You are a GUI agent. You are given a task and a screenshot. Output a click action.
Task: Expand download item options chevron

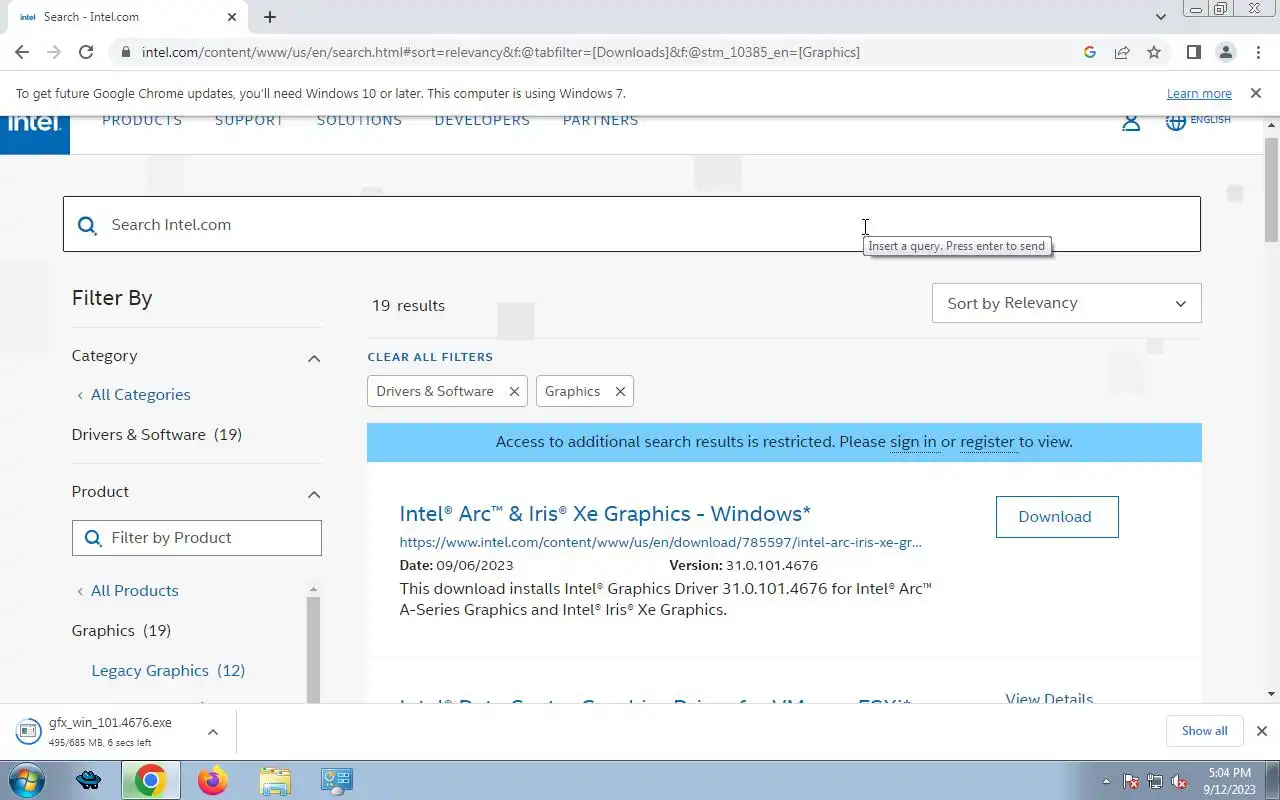[213, 732]
